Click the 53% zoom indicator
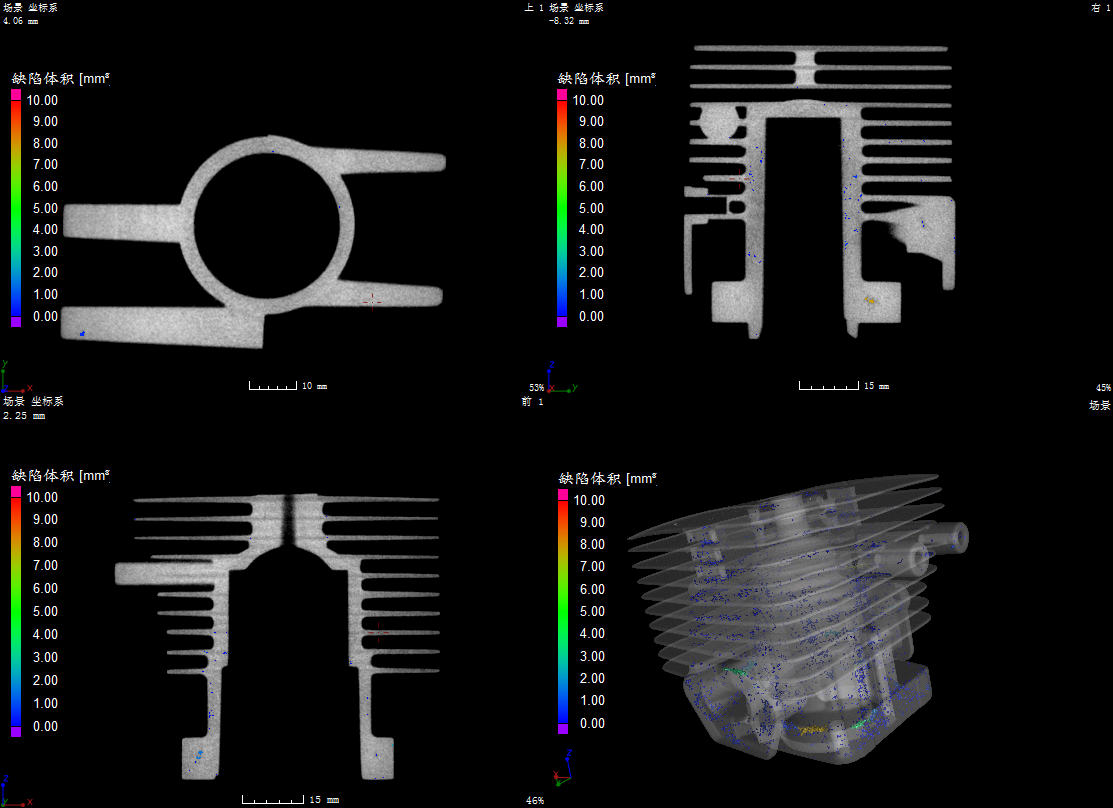The image size is (1113, 808). 536,387
